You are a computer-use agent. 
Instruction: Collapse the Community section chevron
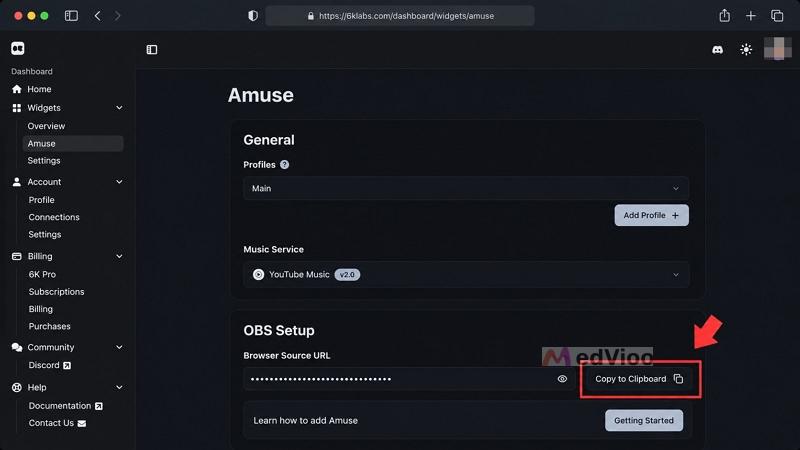tap(119, 347)
